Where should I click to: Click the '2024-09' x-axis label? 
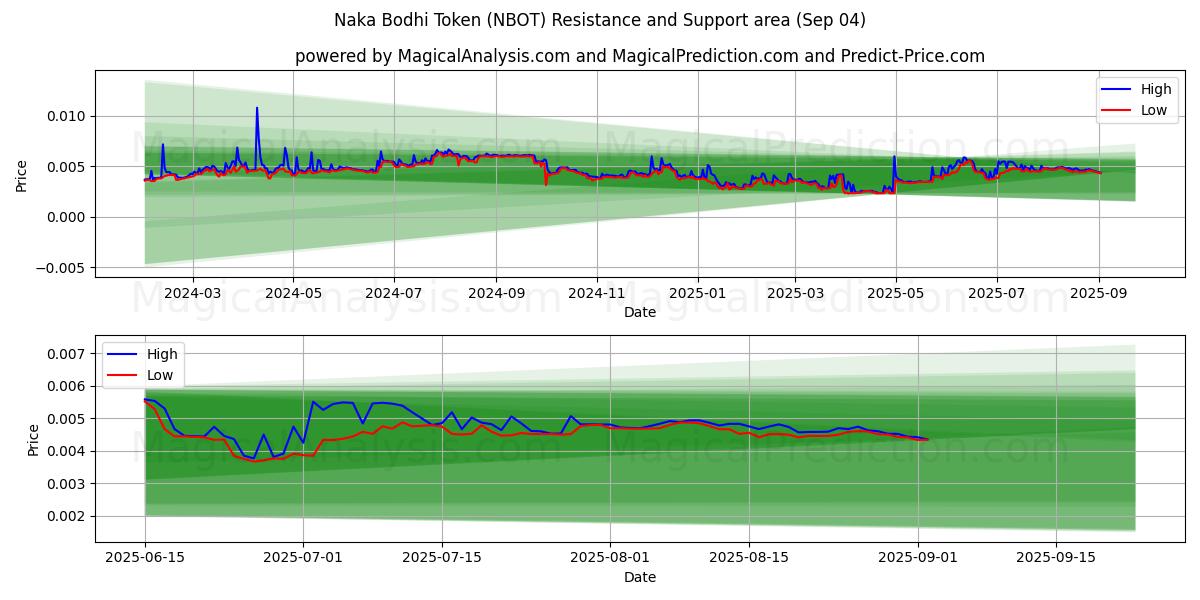pos(497,294)
